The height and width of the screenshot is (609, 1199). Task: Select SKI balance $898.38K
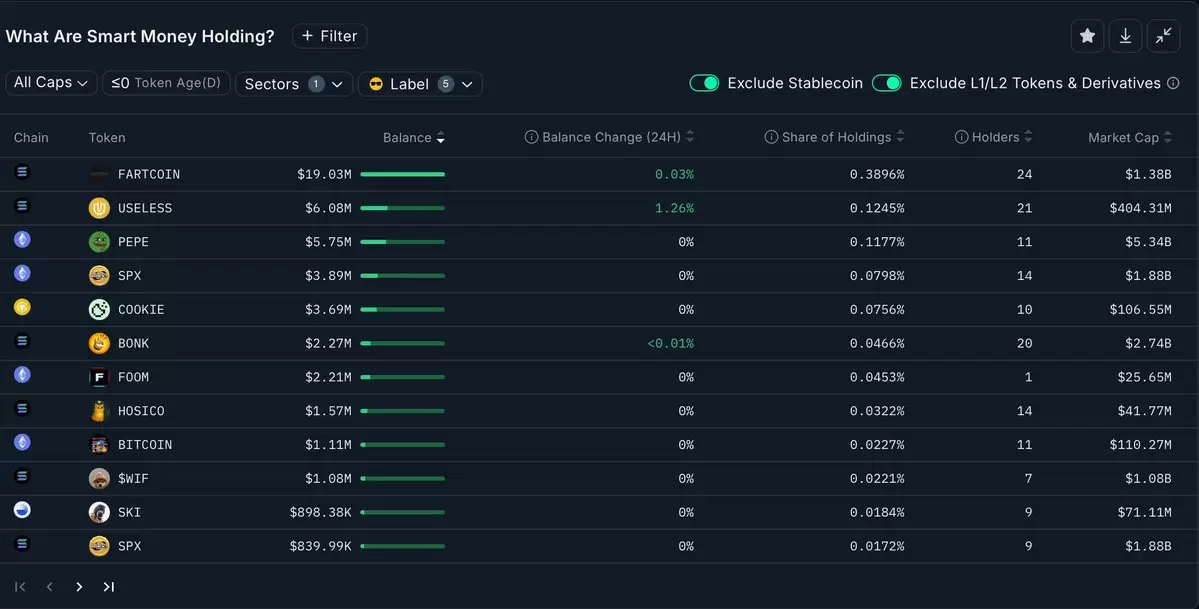click(320, 512)
